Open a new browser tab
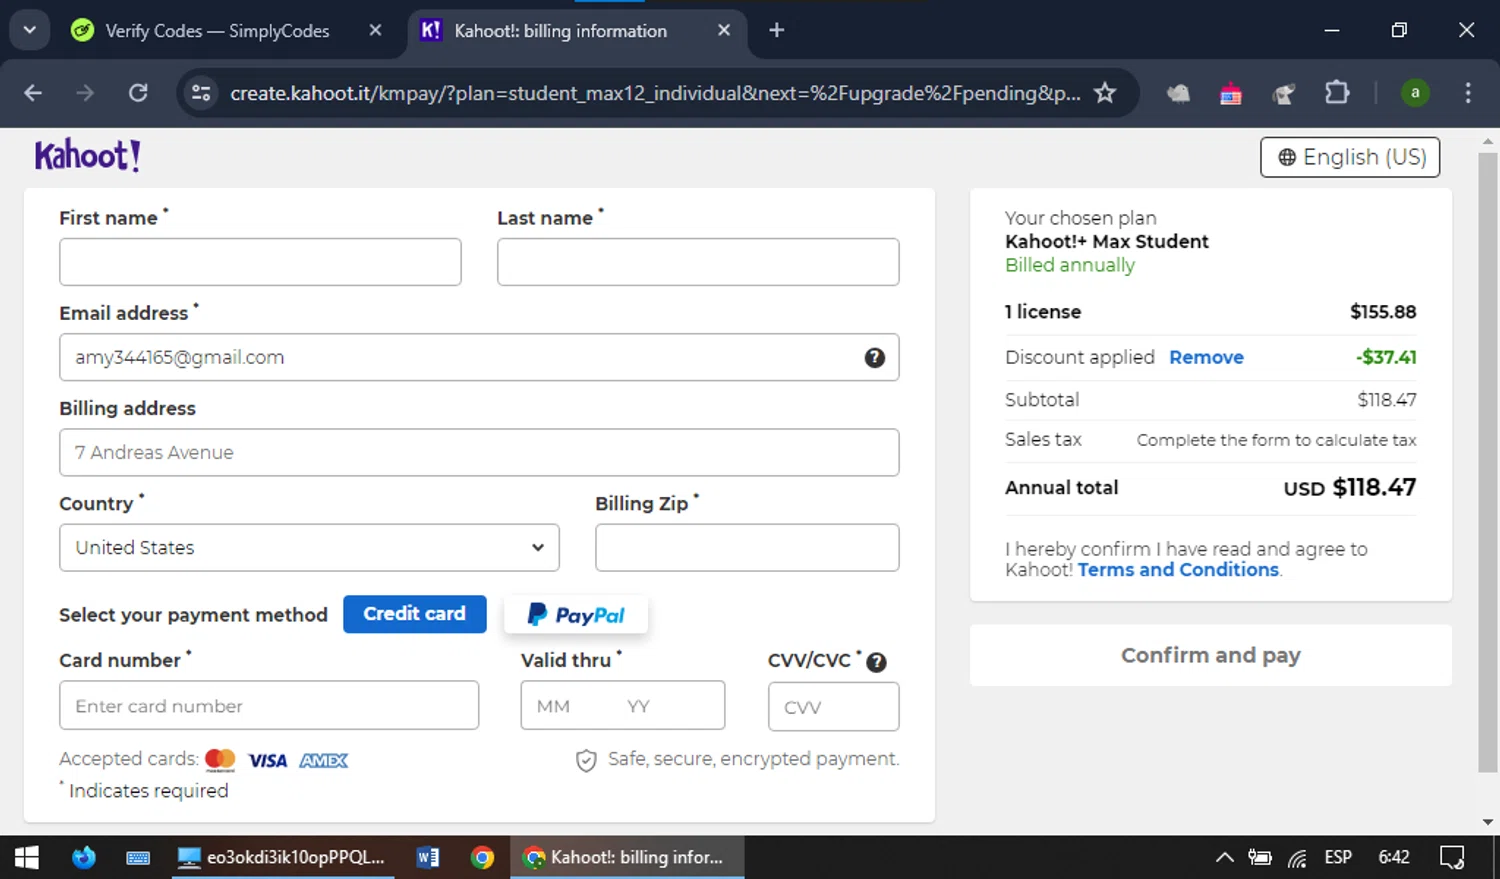The image size is (1500, 879). 776,30
